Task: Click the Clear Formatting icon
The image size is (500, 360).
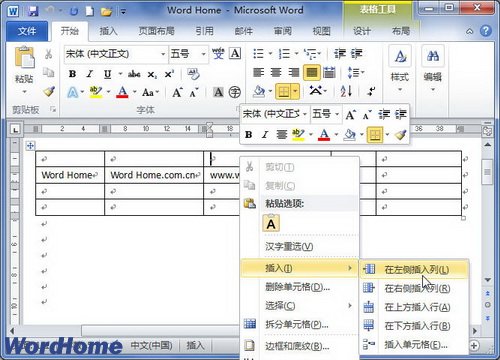Action: pos(193,74)
